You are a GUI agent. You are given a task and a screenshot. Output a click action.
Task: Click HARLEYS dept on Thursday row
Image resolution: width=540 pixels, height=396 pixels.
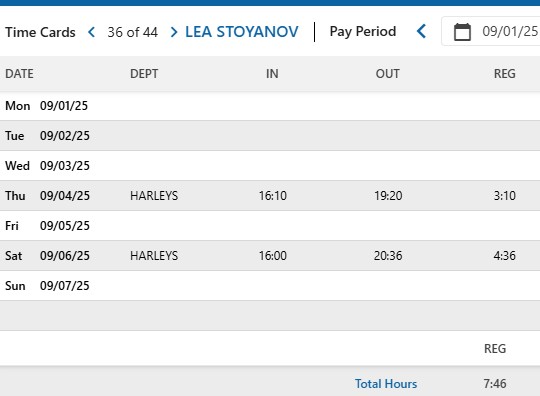click(x=154, y=196)
